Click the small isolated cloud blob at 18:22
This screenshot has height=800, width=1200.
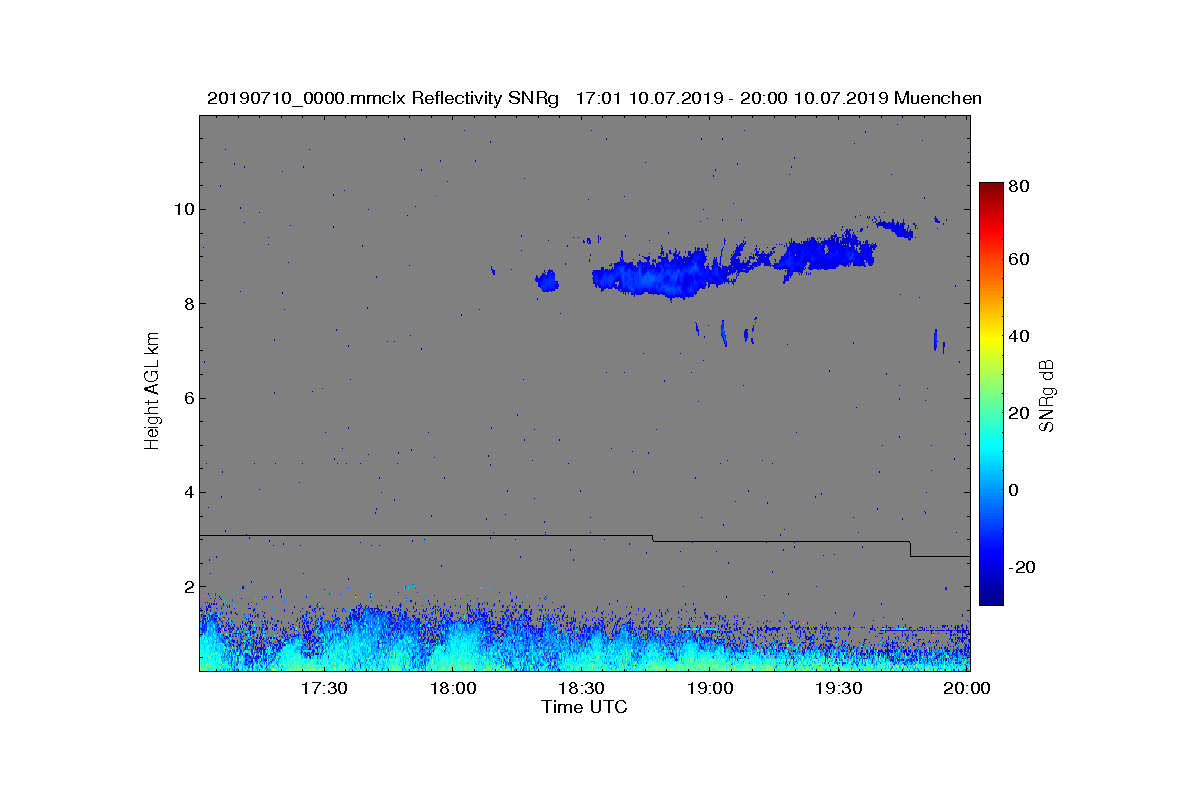tap(547, 281)
